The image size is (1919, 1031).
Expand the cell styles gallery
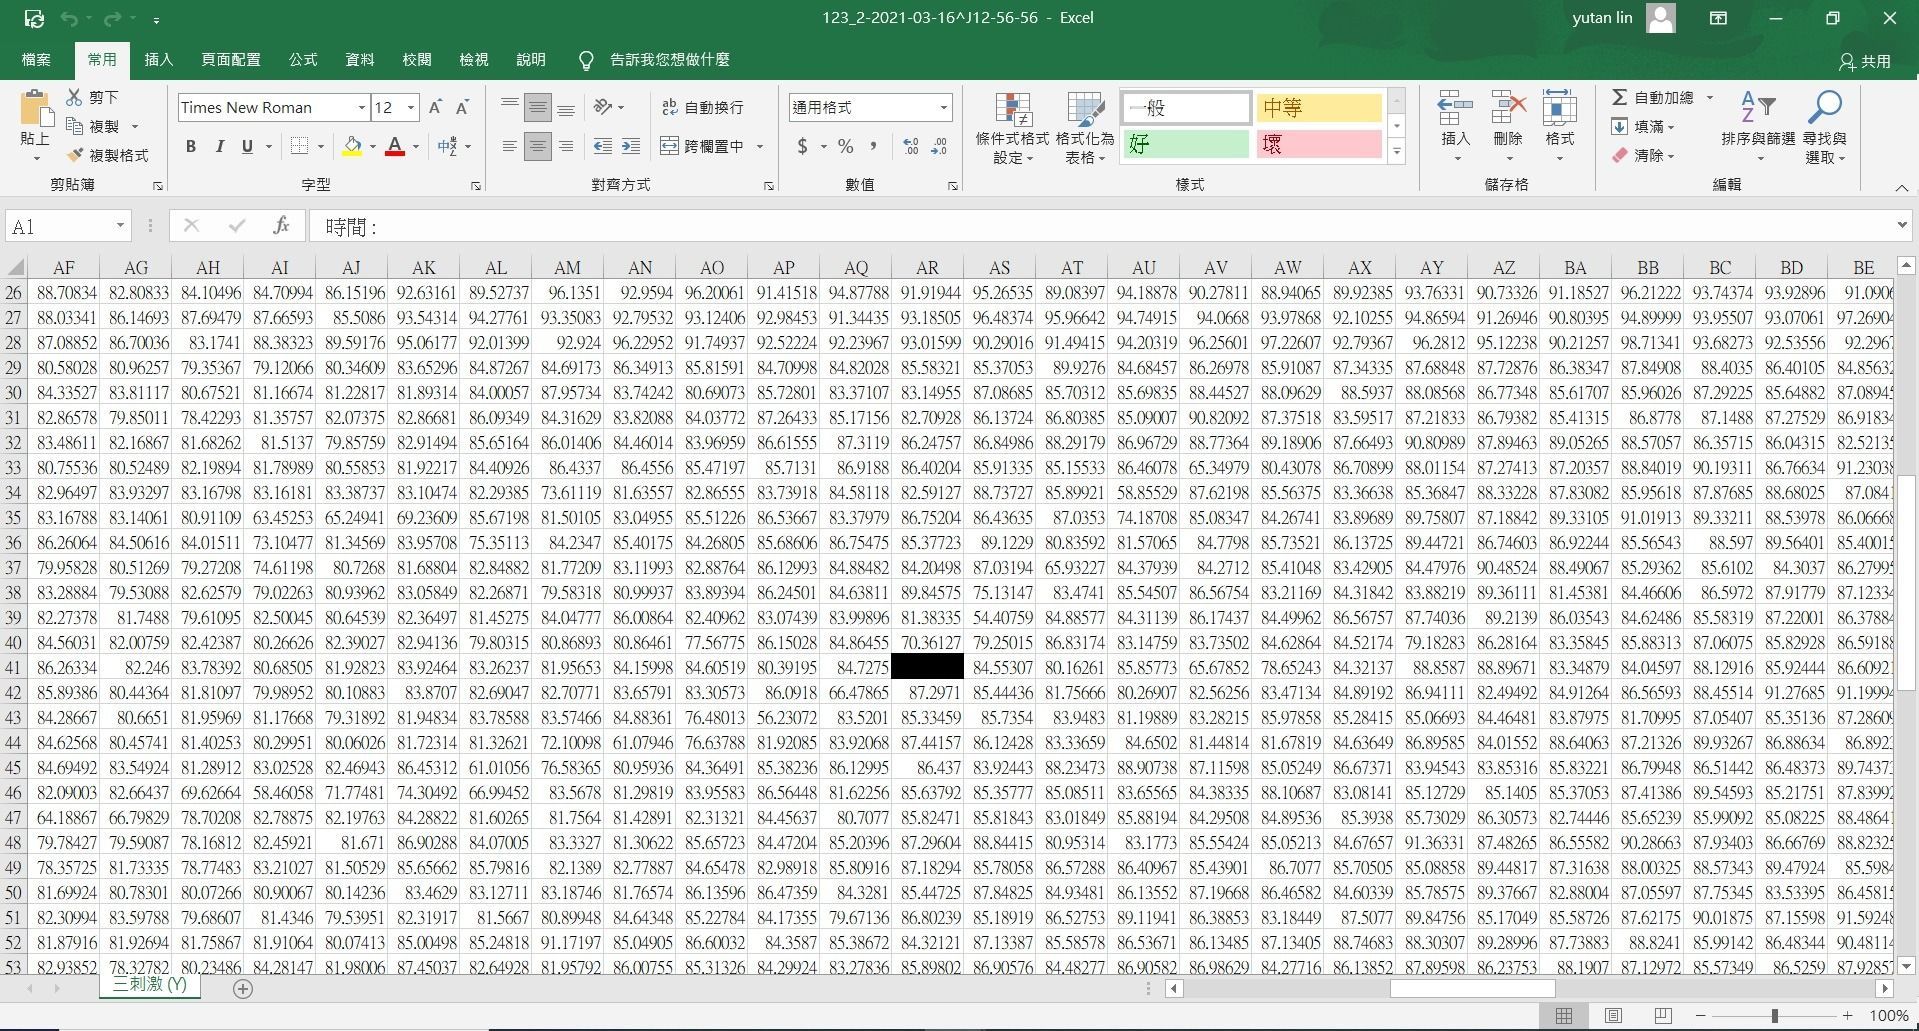tap(1397, 152)
